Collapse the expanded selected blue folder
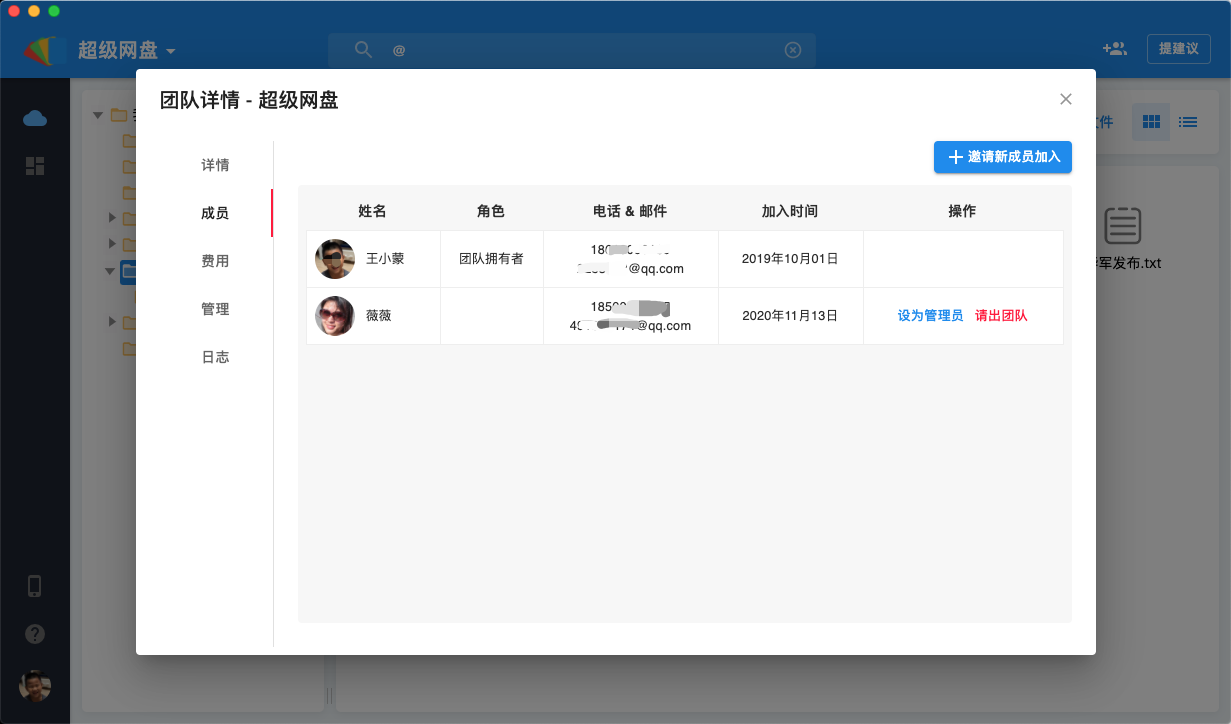This screenshot has width=1231, height=724. pyautogui.click(x=110, y=271)
